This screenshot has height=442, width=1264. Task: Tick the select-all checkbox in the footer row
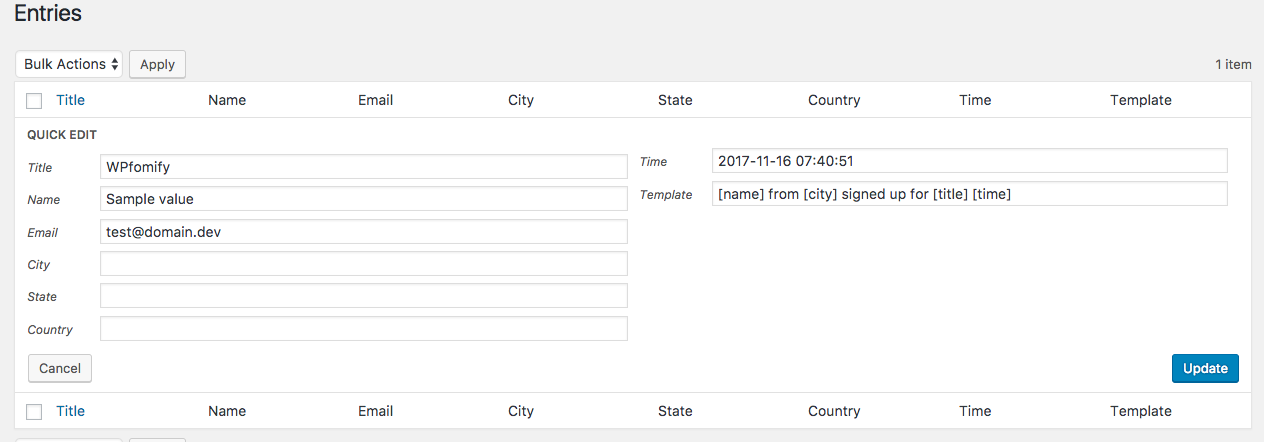[x=34, y=411]
